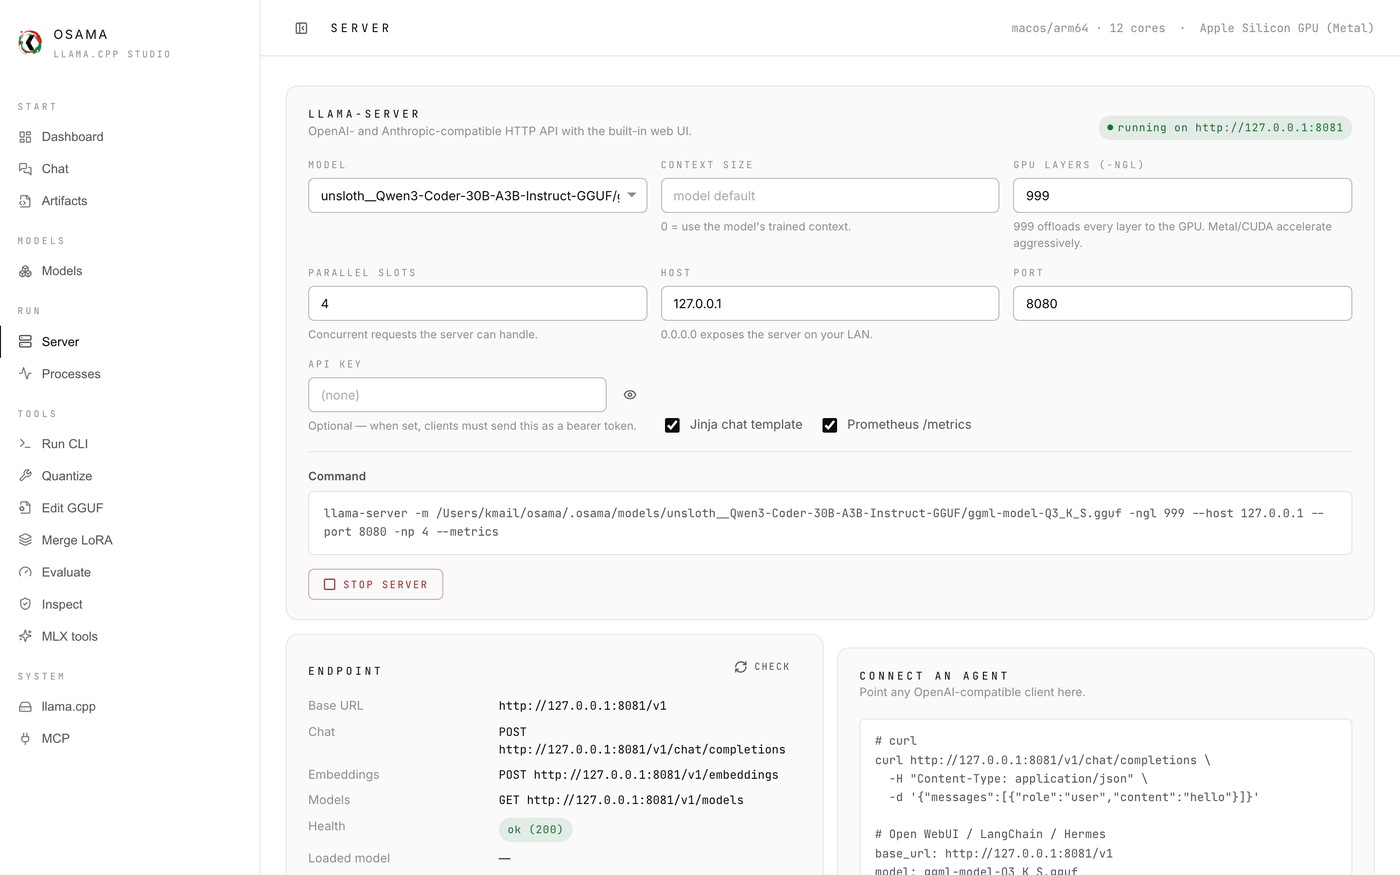Click the curl snippet code block
1400x875 pixels.
coord(1105,797)
